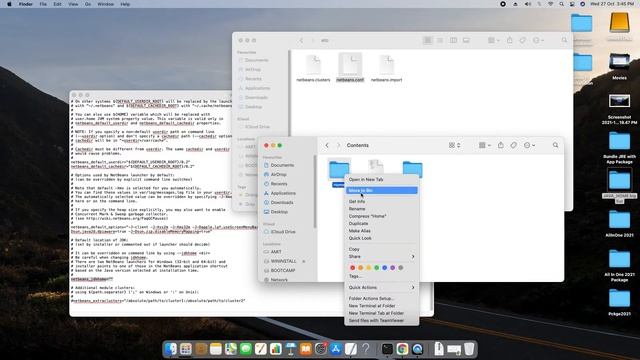Click the tag icon in Contents window toolbar
This screenshot has height=360, width=640.
pyautogui.click(x=513, y=145)
